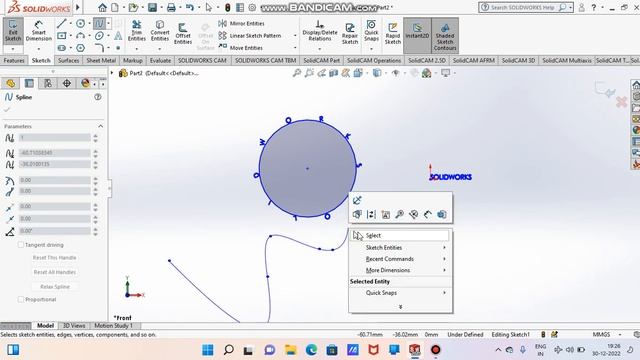Click Zoom to Fit in heads-up toolbar
This screenshot has height=360, width=640.
297,73
